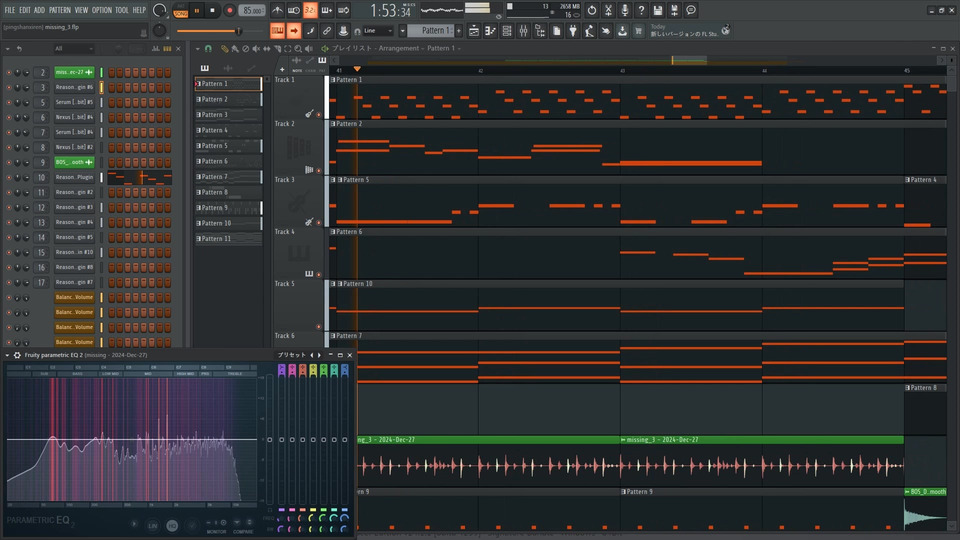The height and width of the screenshot is (540, 960).
Task: Click the purple EQ band 1 fader
Action: pos(282,439)
